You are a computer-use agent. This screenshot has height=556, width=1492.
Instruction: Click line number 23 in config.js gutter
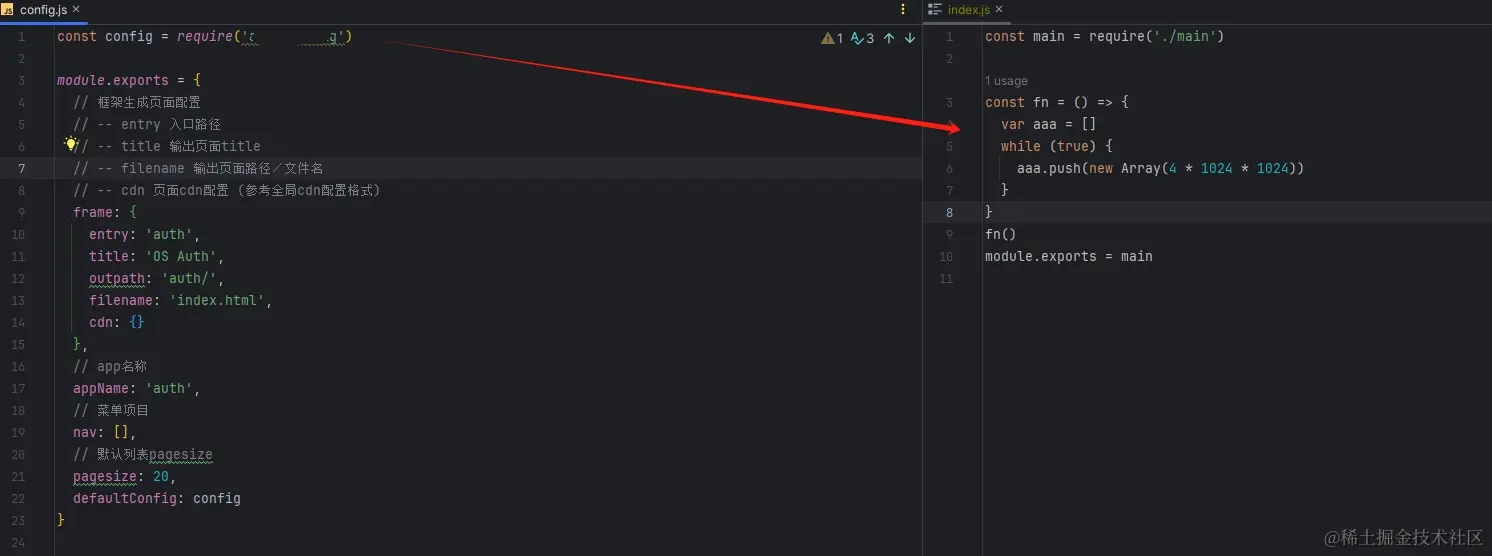[19, 520]
